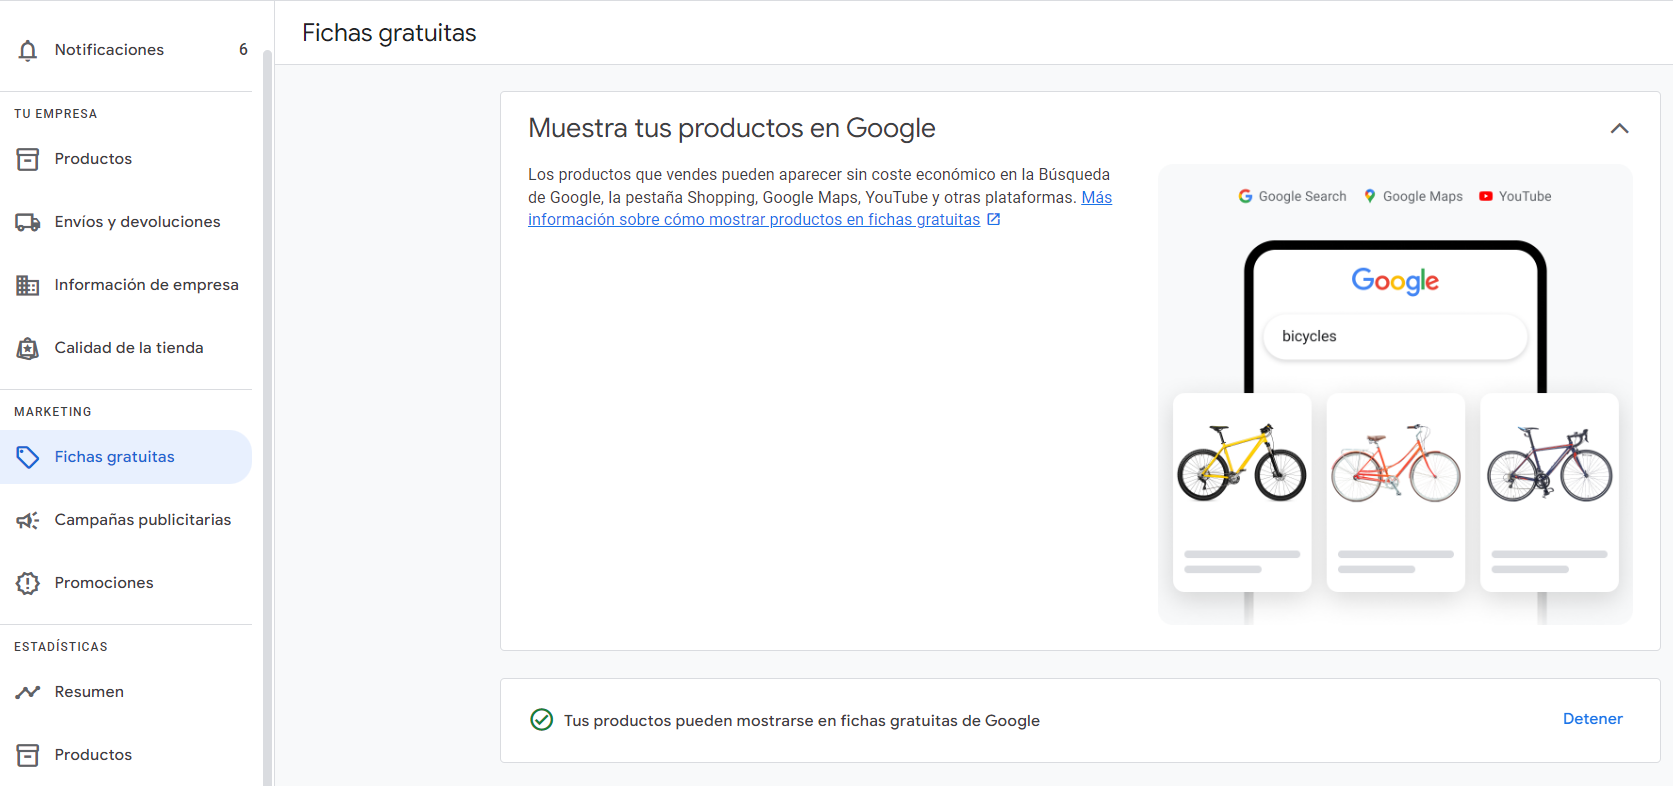Click the Notifications bell icon
1673x786 pixels.
click(x=28, y=50)
